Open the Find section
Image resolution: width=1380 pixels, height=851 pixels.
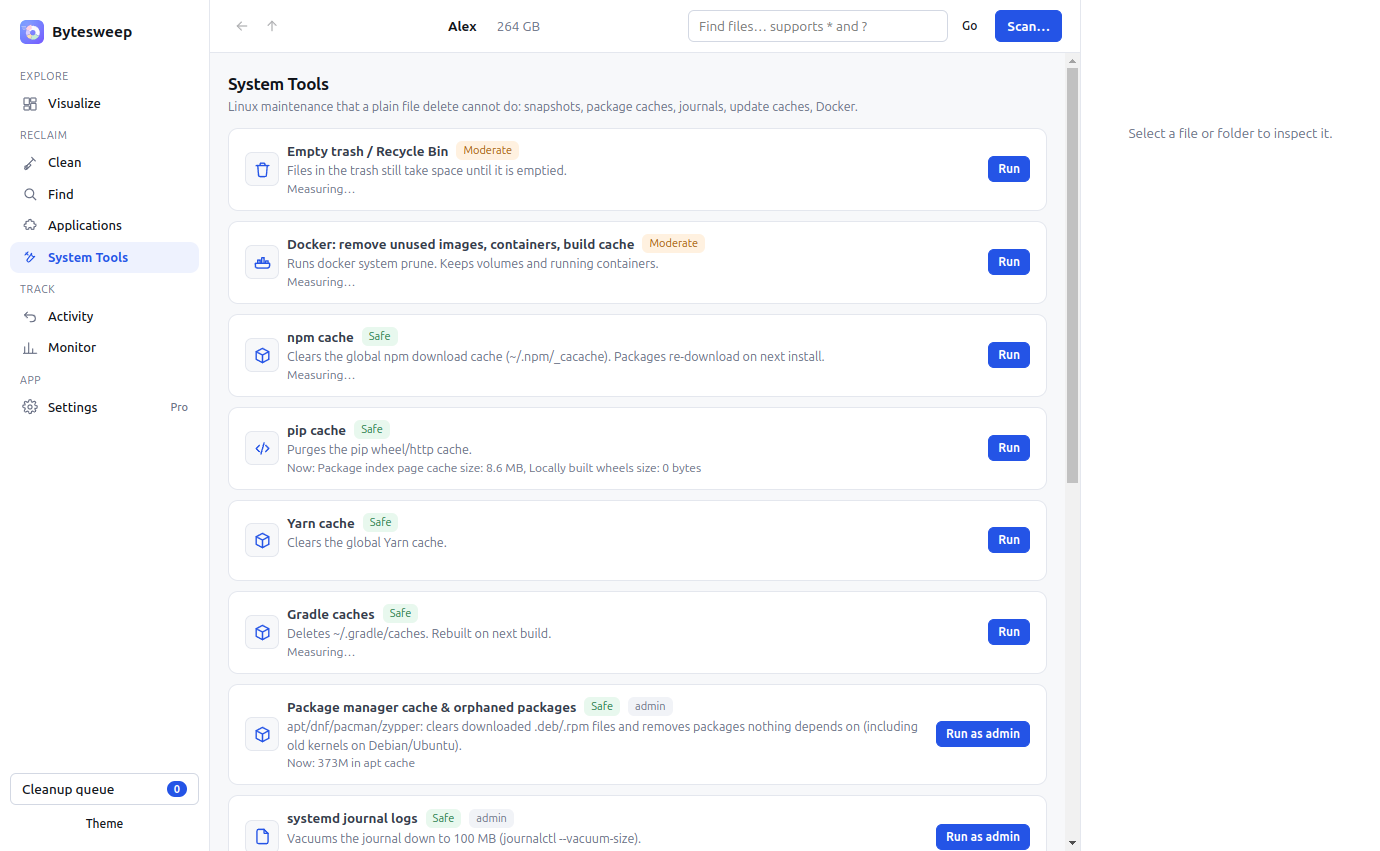[x=104, y=195]
